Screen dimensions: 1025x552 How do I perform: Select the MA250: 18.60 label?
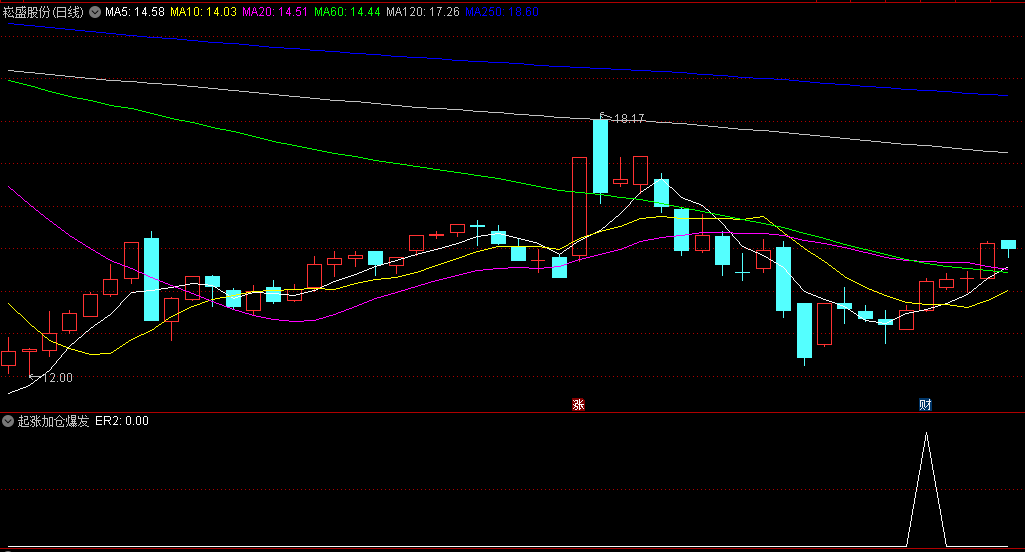[502, 12]
